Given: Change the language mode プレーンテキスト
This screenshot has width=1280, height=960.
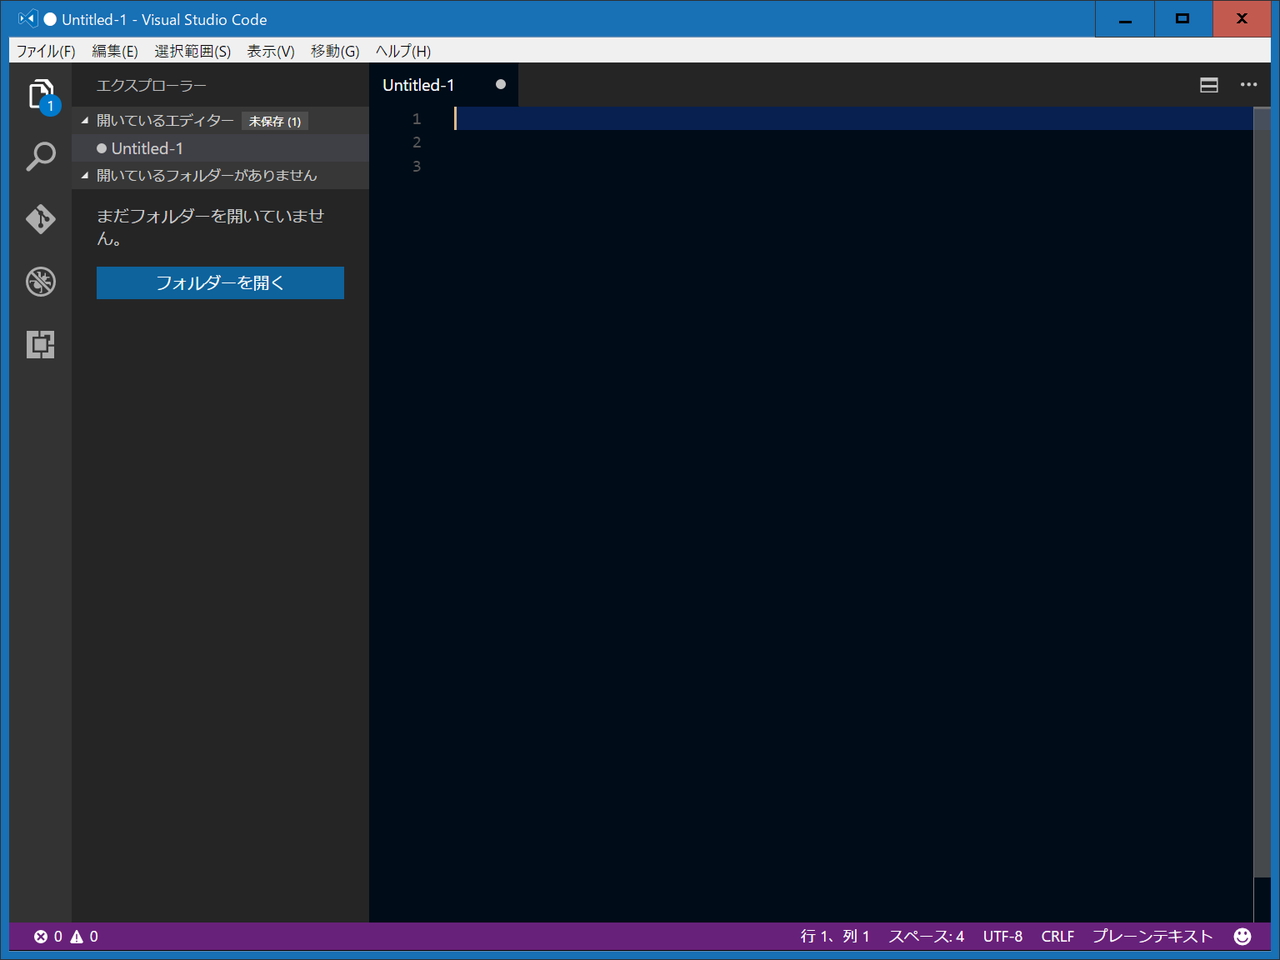Looking at the screenshot, I should tap(1152, 936).
